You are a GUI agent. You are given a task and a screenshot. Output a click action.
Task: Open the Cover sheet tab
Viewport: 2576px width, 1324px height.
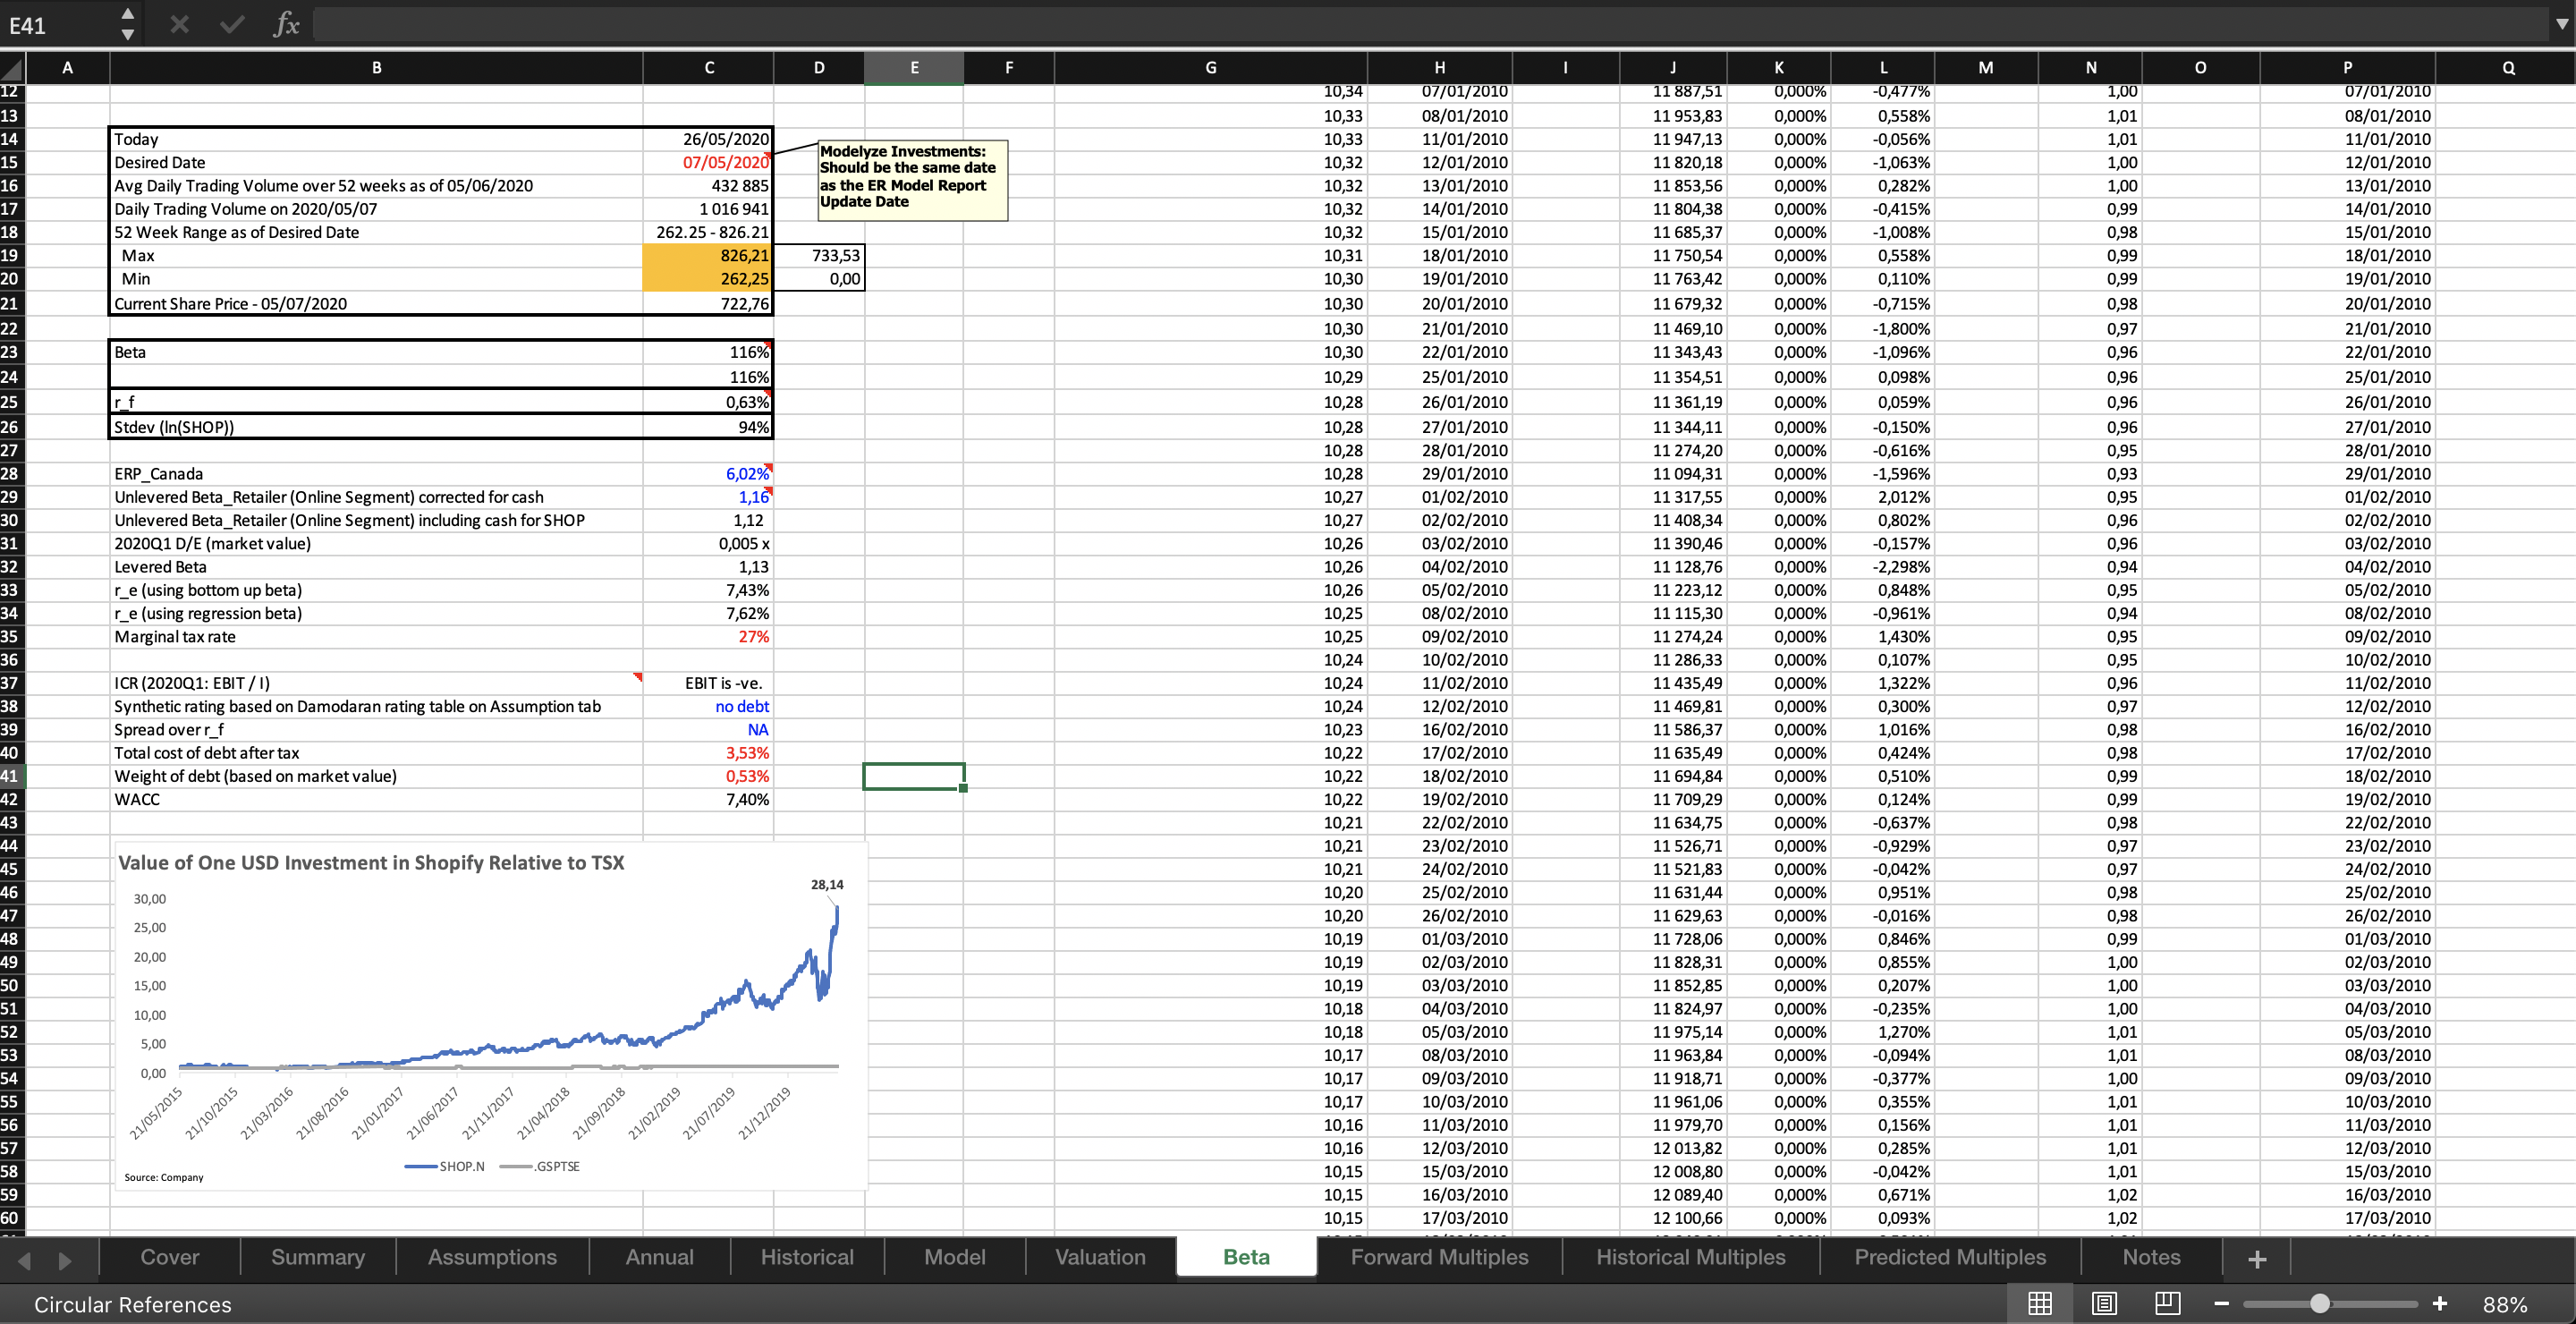[x=169, y=1258]
